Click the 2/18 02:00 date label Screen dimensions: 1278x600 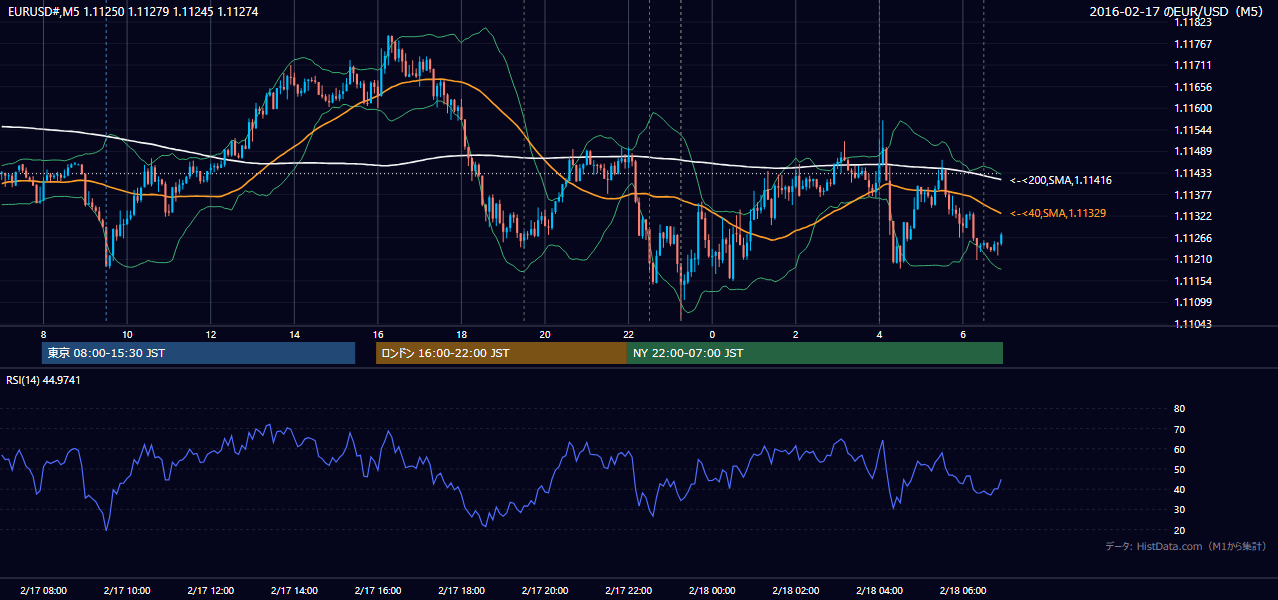click(795, 590)
